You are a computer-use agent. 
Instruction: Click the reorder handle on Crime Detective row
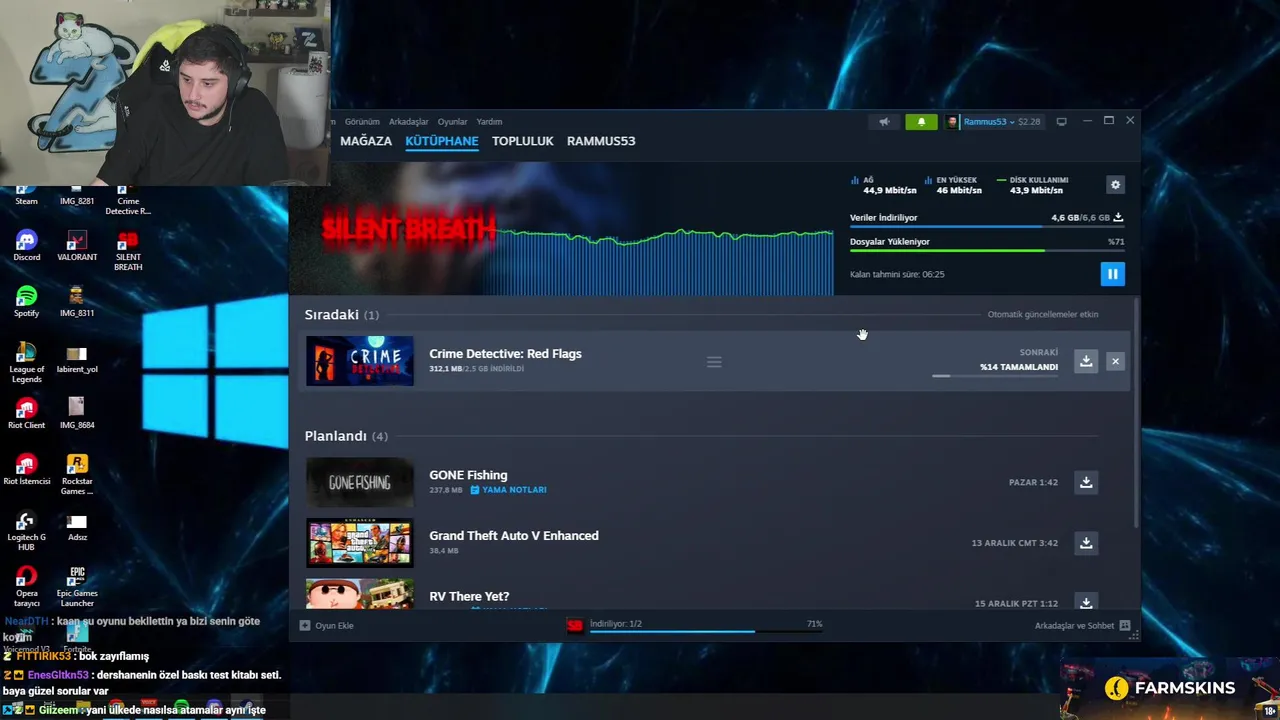coord(714,362)
